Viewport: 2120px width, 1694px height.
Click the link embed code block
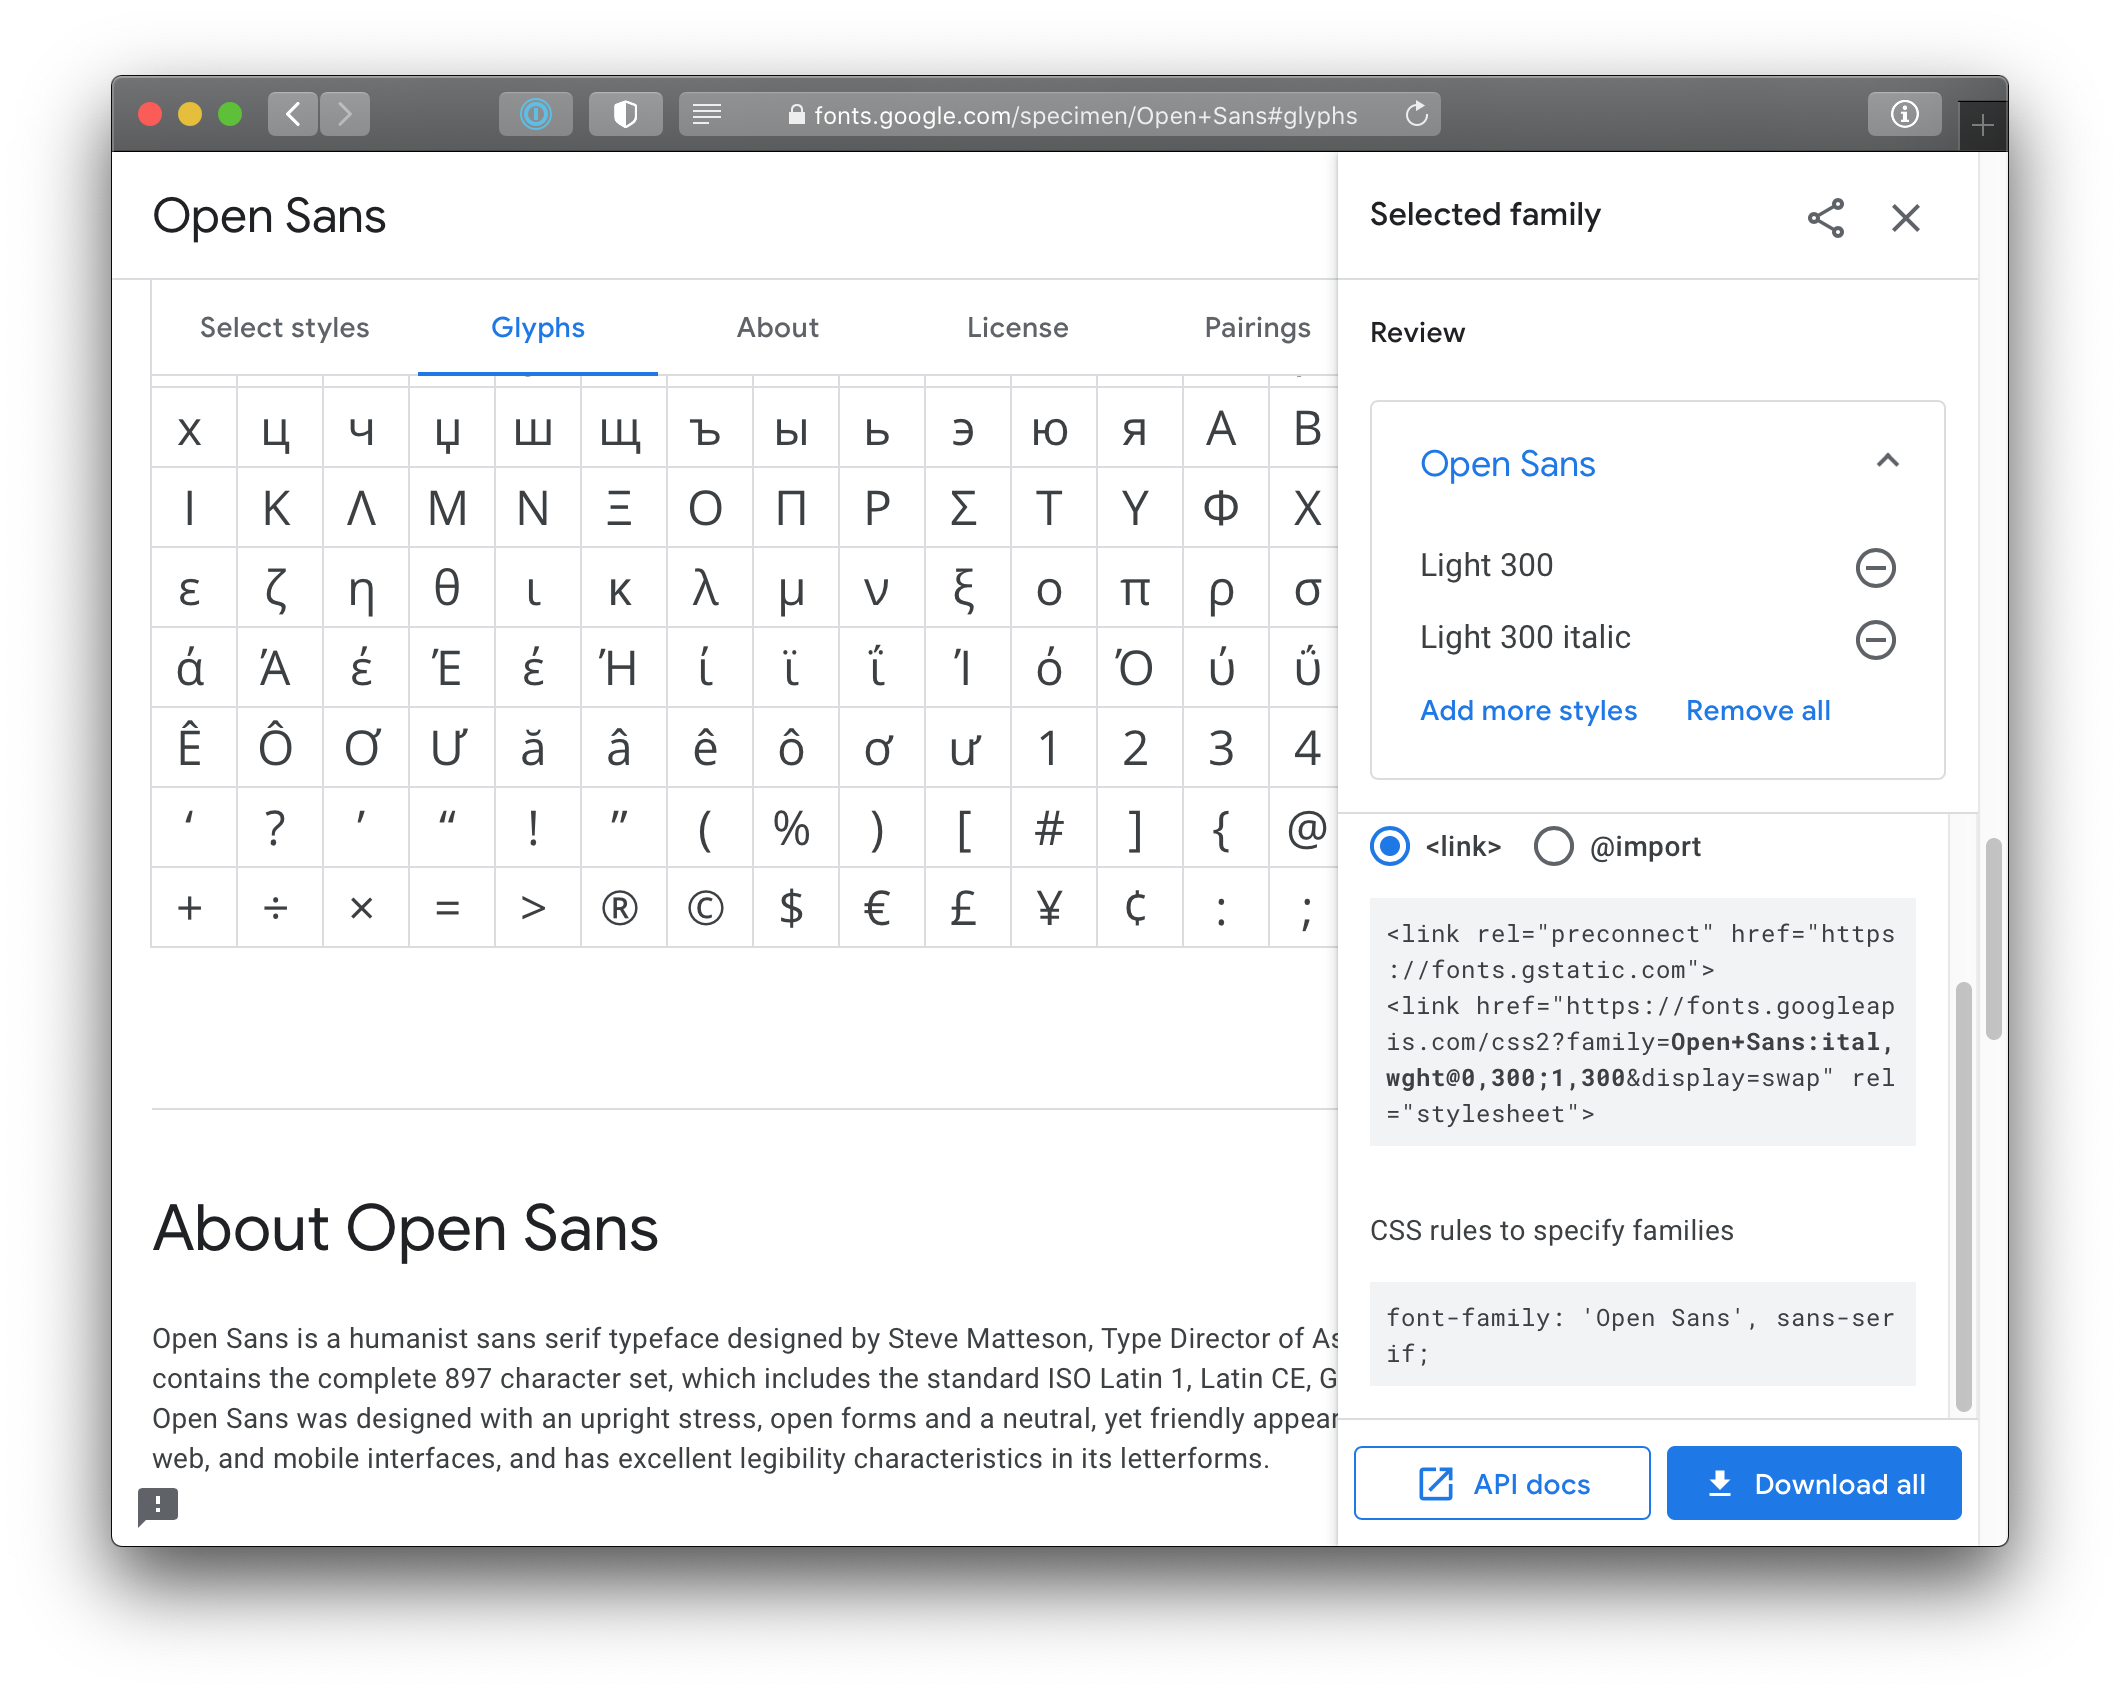click(1642, 1022)
